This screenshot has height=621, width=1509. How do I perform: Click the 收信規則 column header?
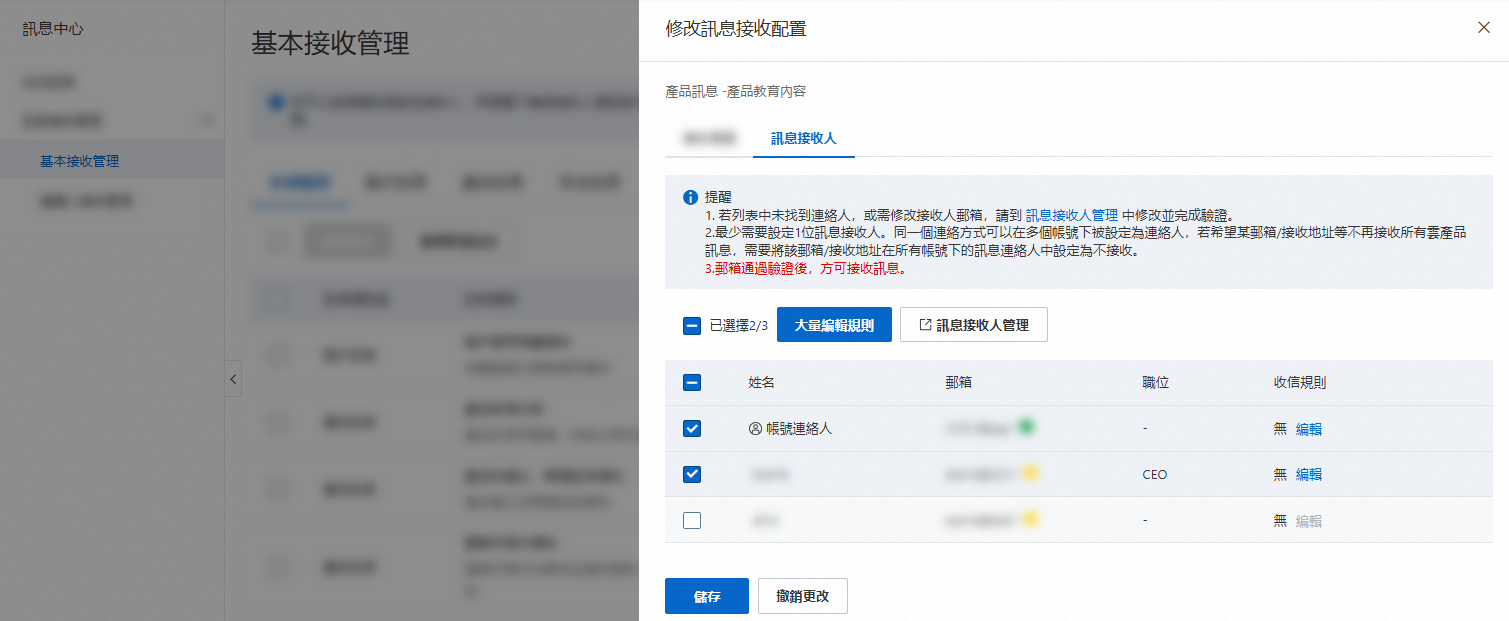tap(1300, 383)
